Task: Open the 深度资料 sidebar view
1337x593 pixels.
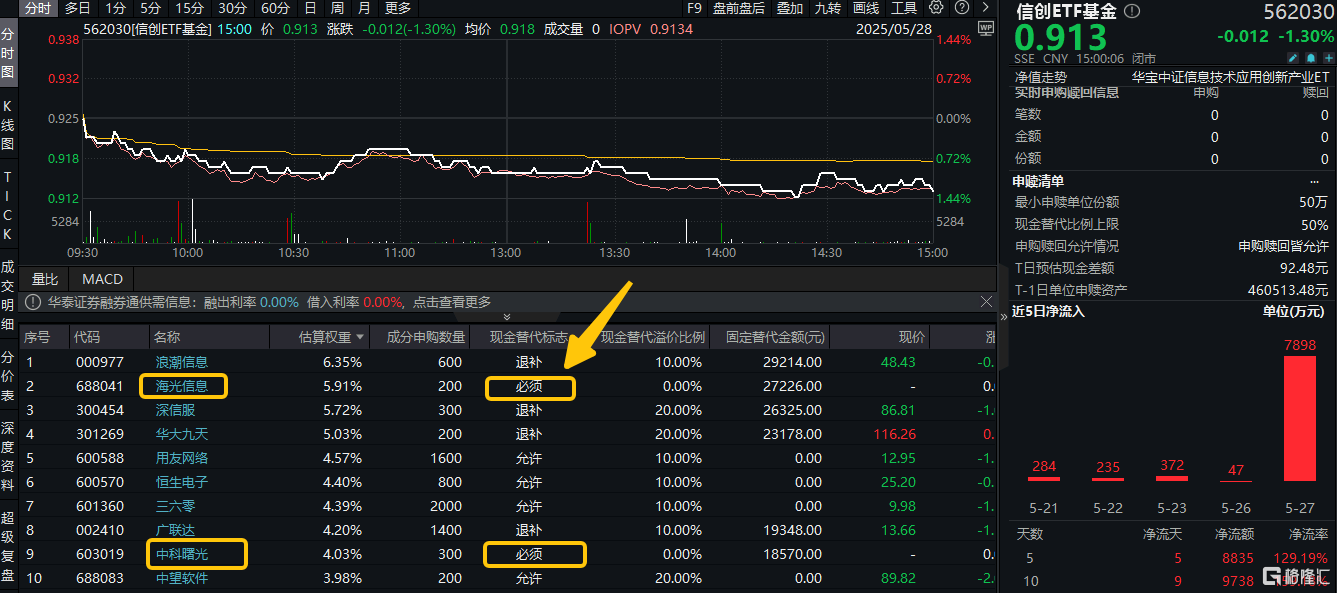Action: [x=8, y=457]
